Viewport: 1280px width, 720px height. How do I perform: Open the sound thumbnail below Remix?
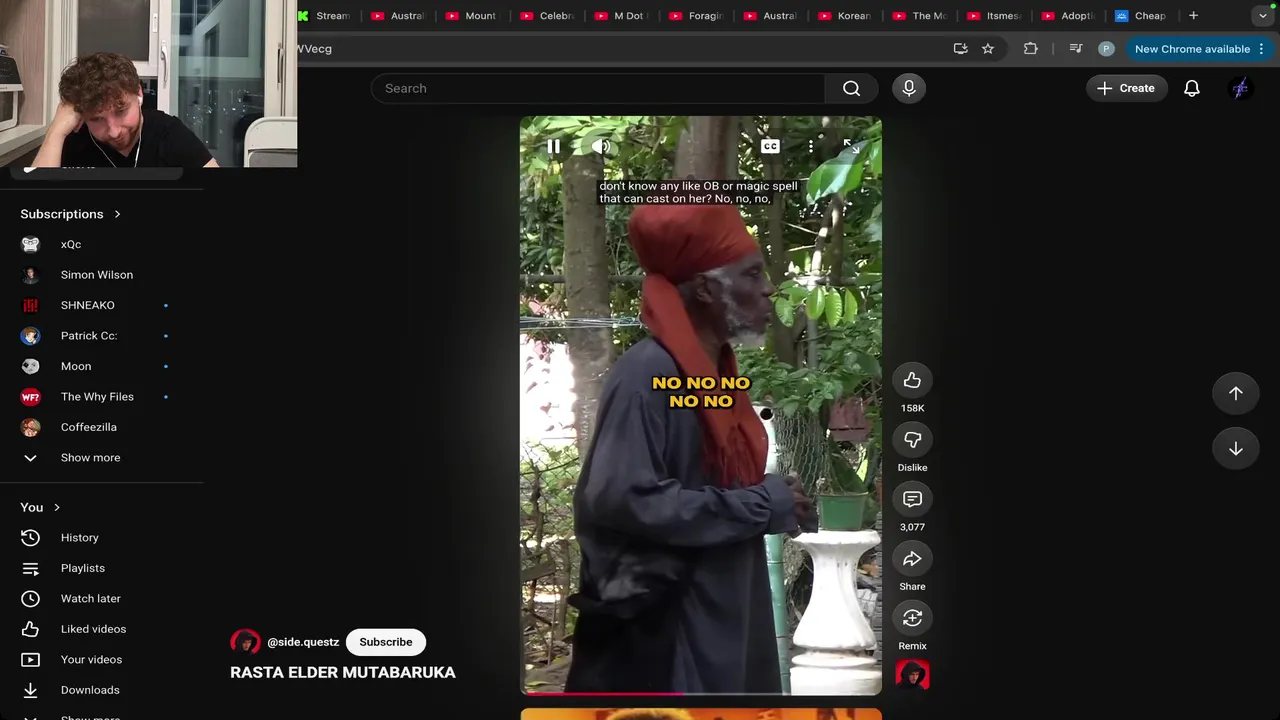[912, 675]
